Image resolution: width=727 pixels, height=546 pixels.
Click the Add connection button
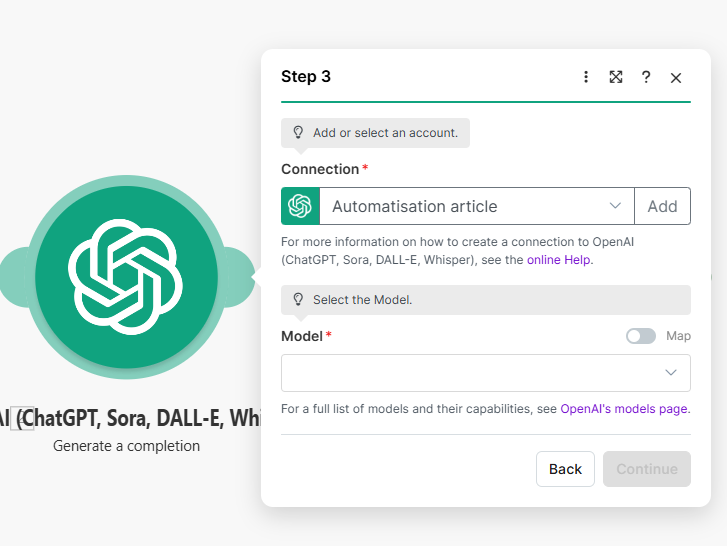pos(662,206)
